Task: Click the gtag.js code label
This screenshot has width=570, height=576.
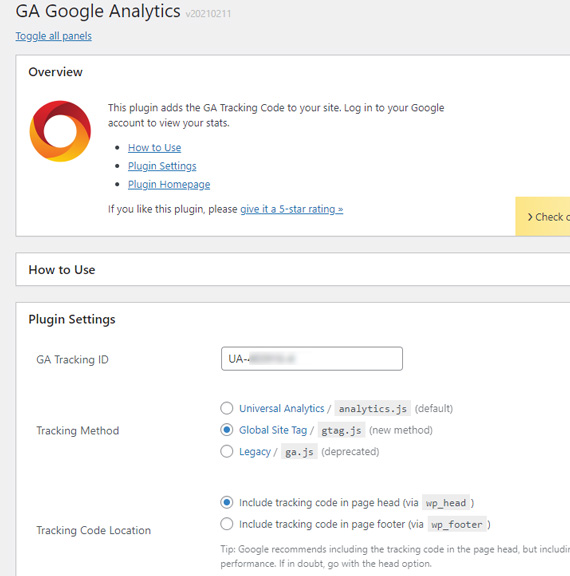Action: click(x=341, y=430)
